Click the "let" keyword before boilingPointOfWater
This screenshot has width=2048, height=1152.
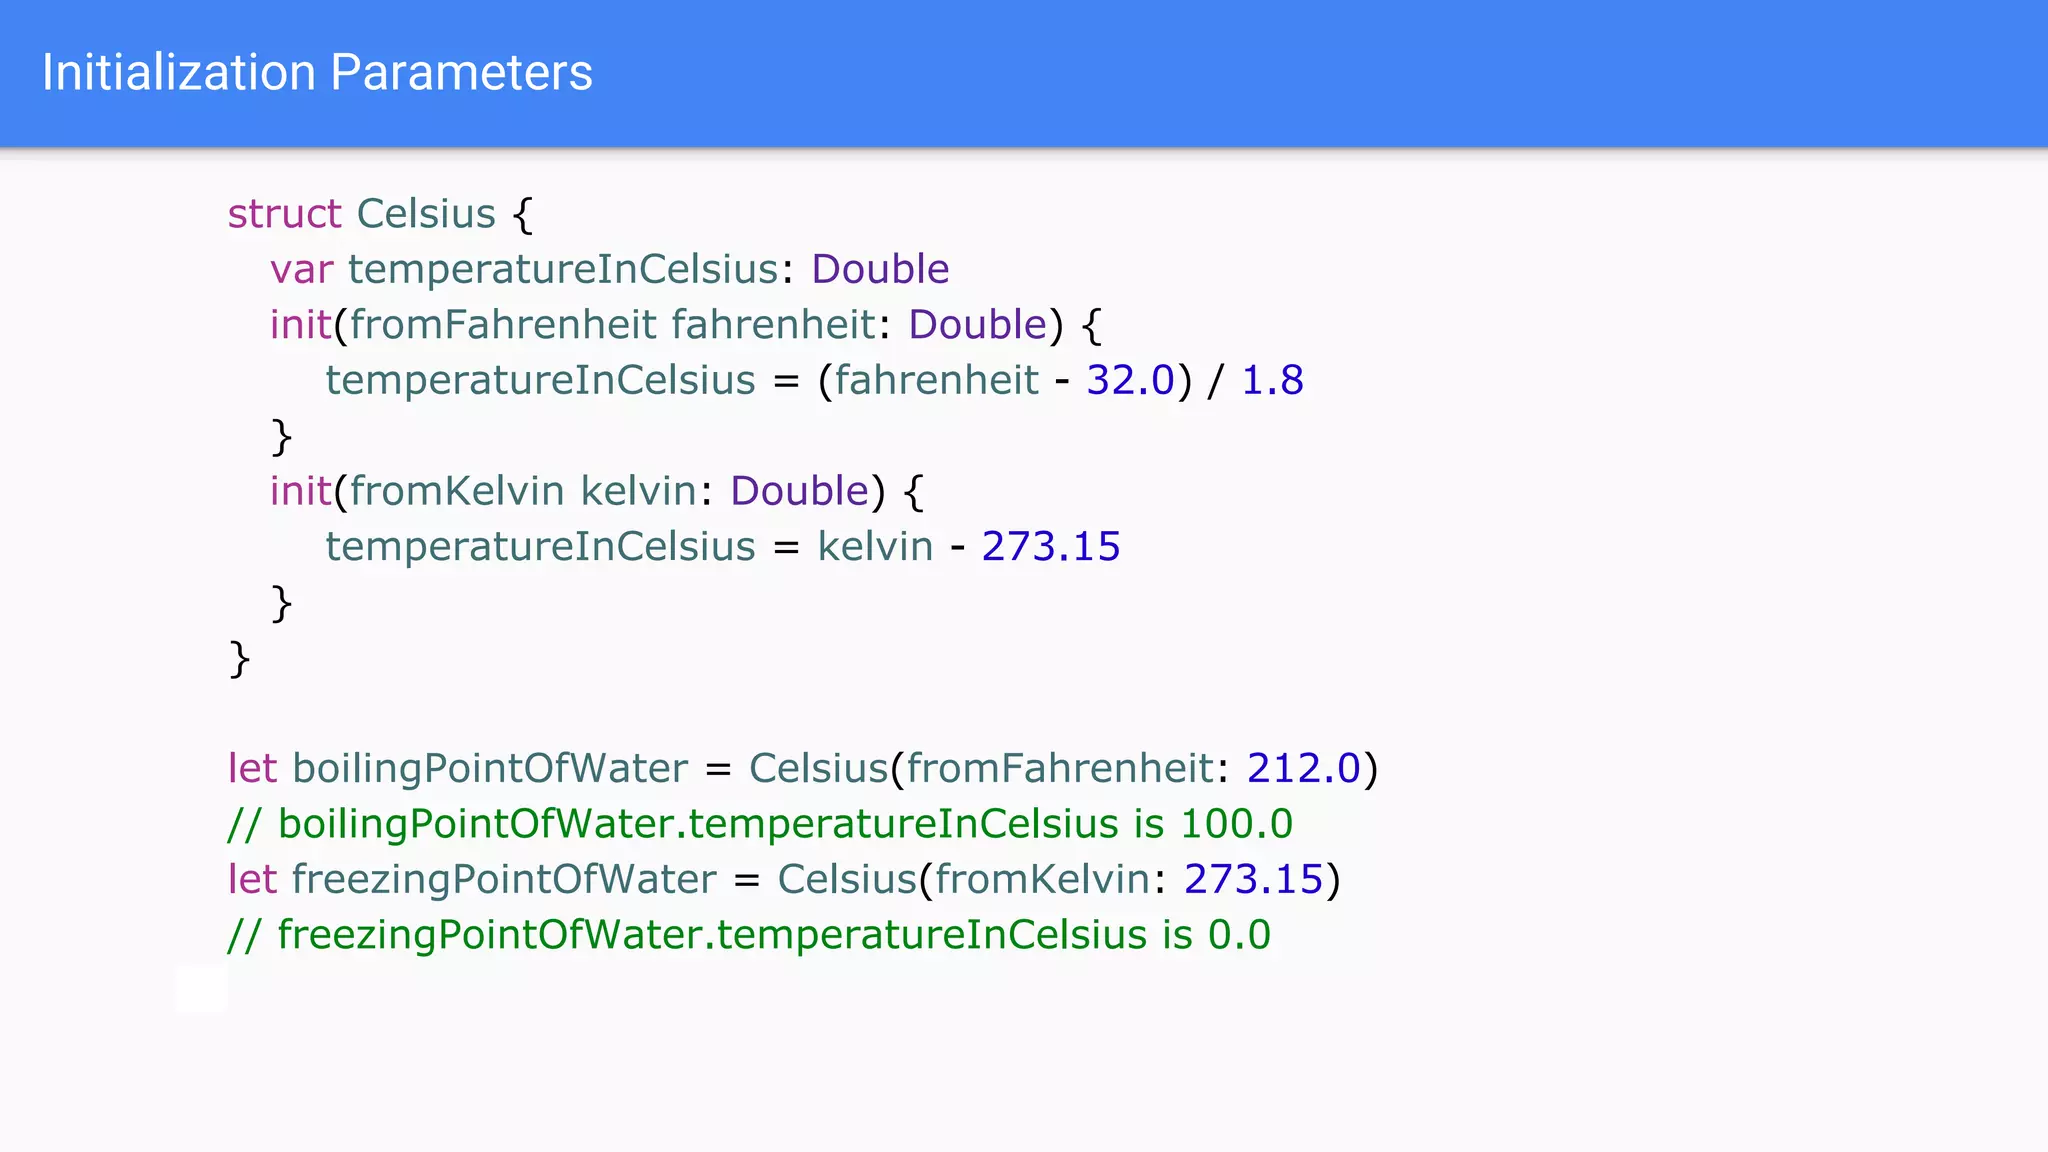click(x=252, y=769)
